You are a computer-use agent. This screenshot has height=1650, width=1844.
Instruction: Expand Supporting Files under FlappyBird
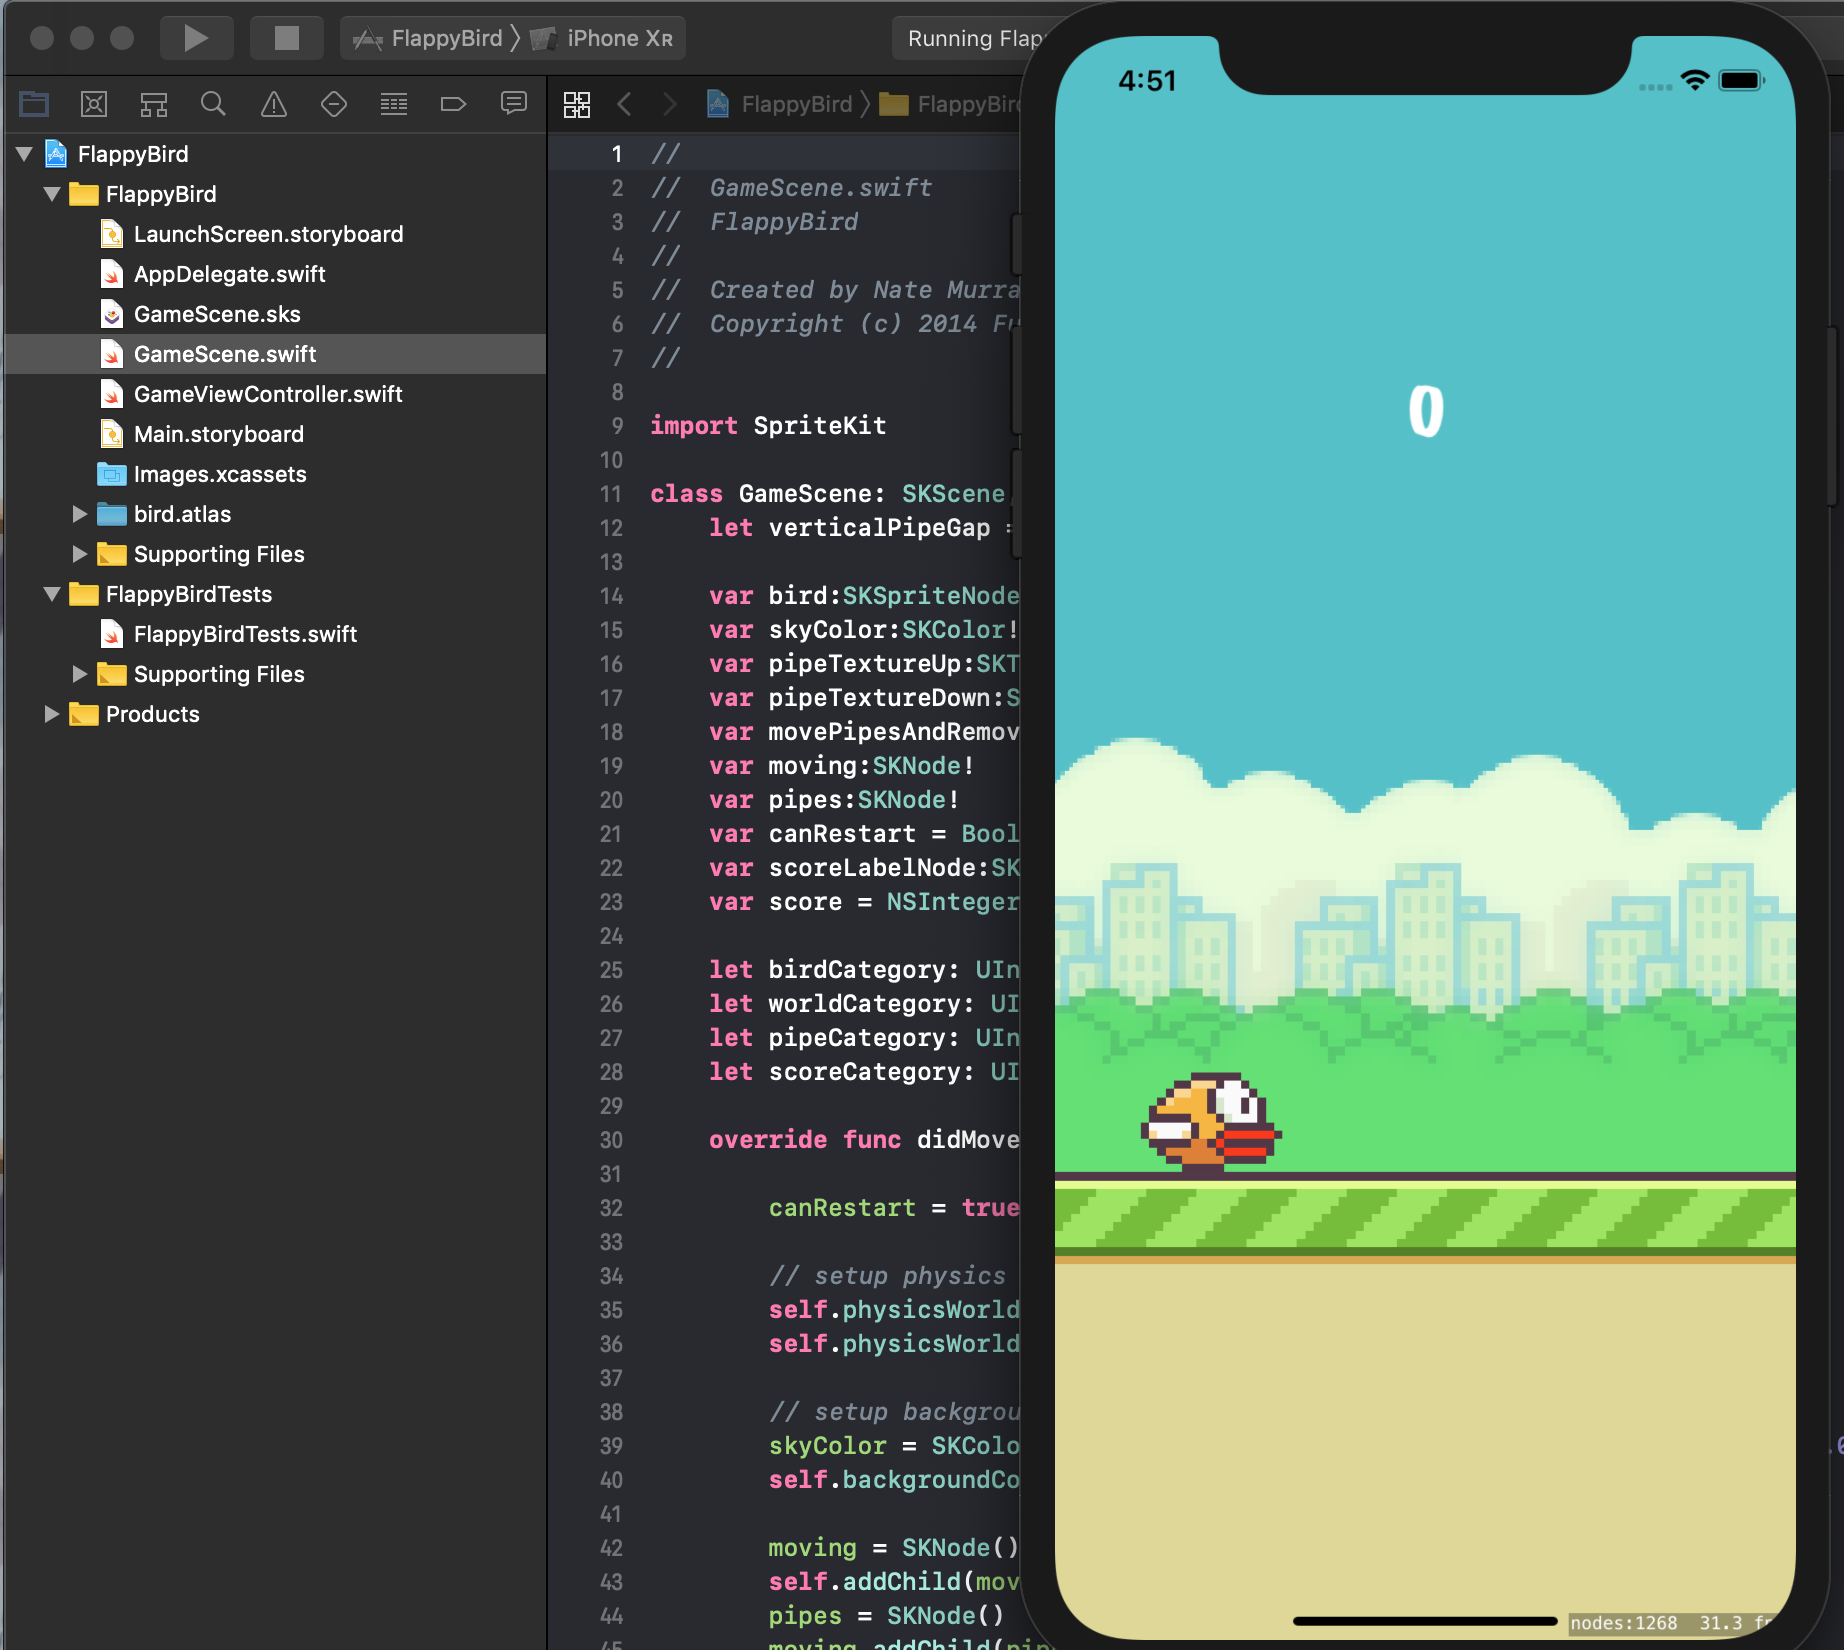[x=80, y=554]
